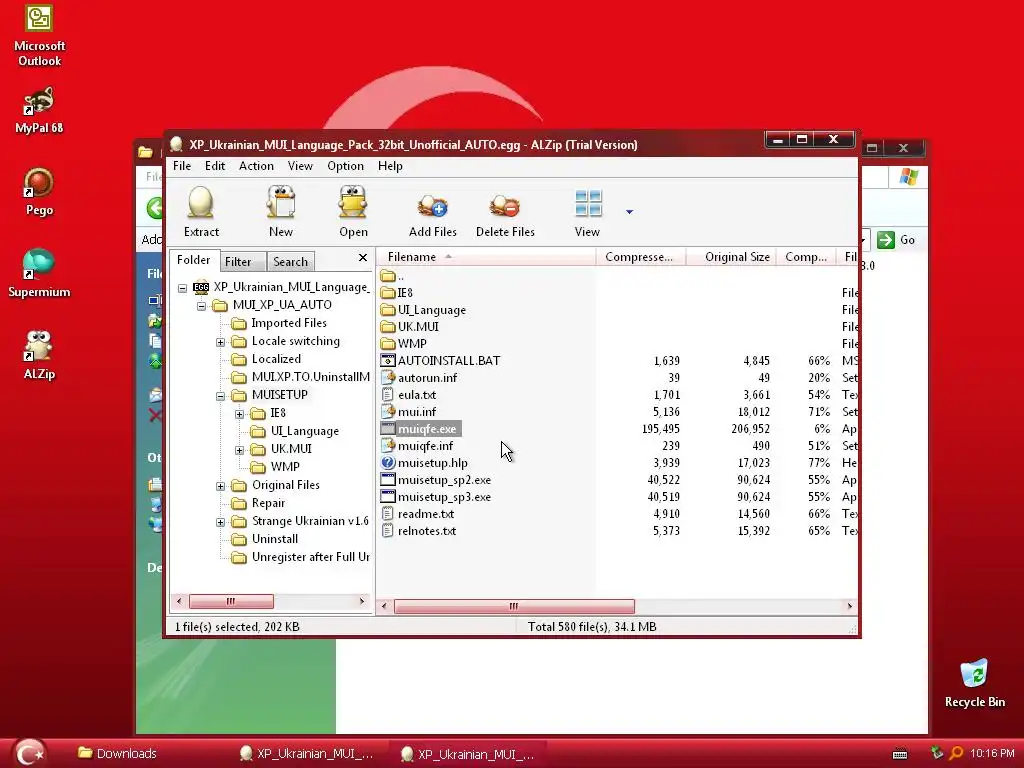The width and height of the screenshot is (1024, 768).
Task: Select Imported Files in folder tree
Action: [289, 323]
